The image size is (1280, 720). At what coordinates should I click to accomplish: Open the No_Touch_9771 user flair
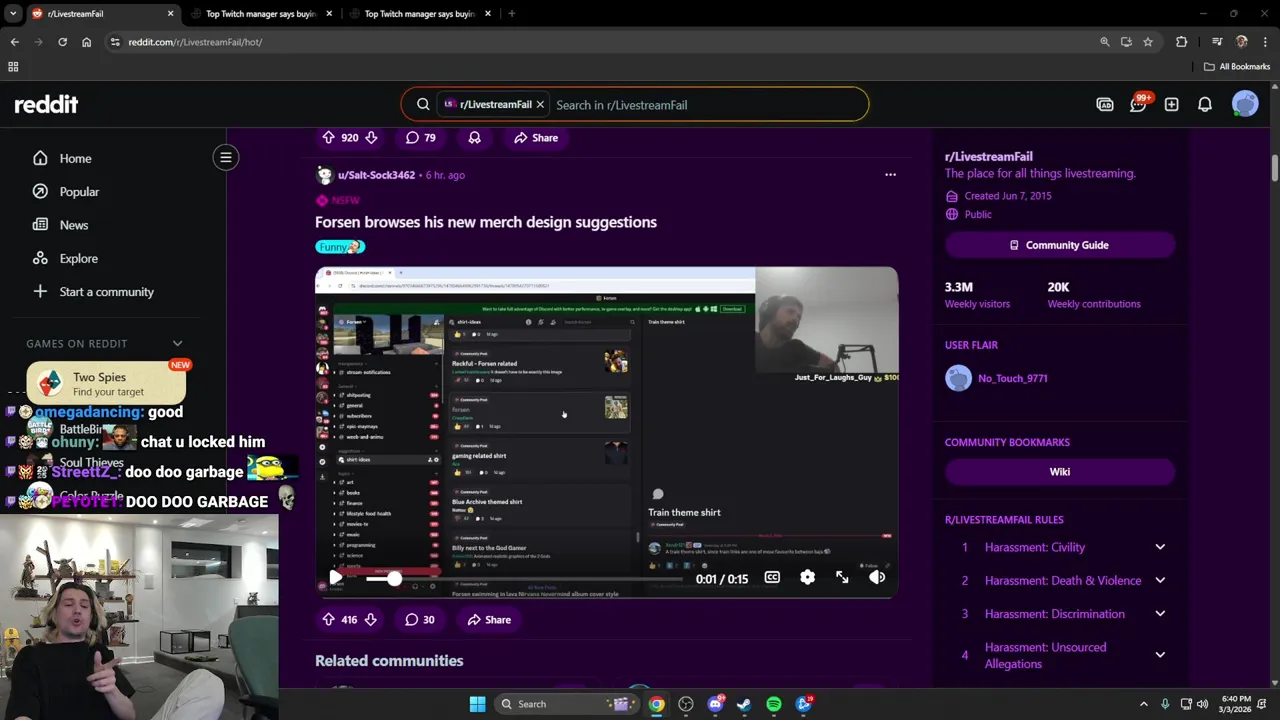click(1013, 378)
